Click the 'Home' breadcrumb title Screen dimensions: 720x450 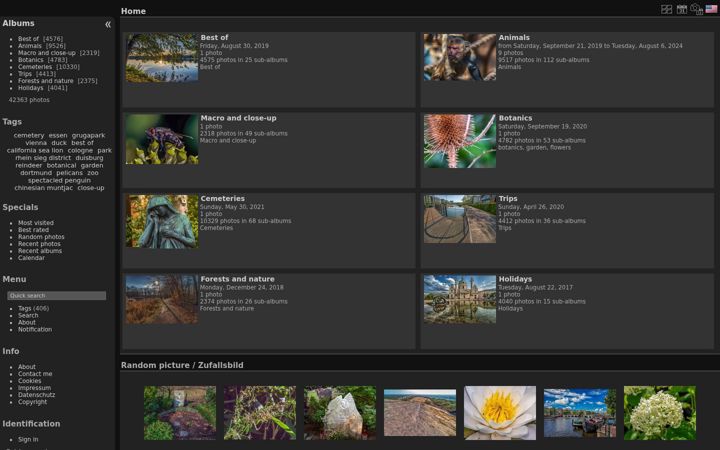[x=133, y=11]
